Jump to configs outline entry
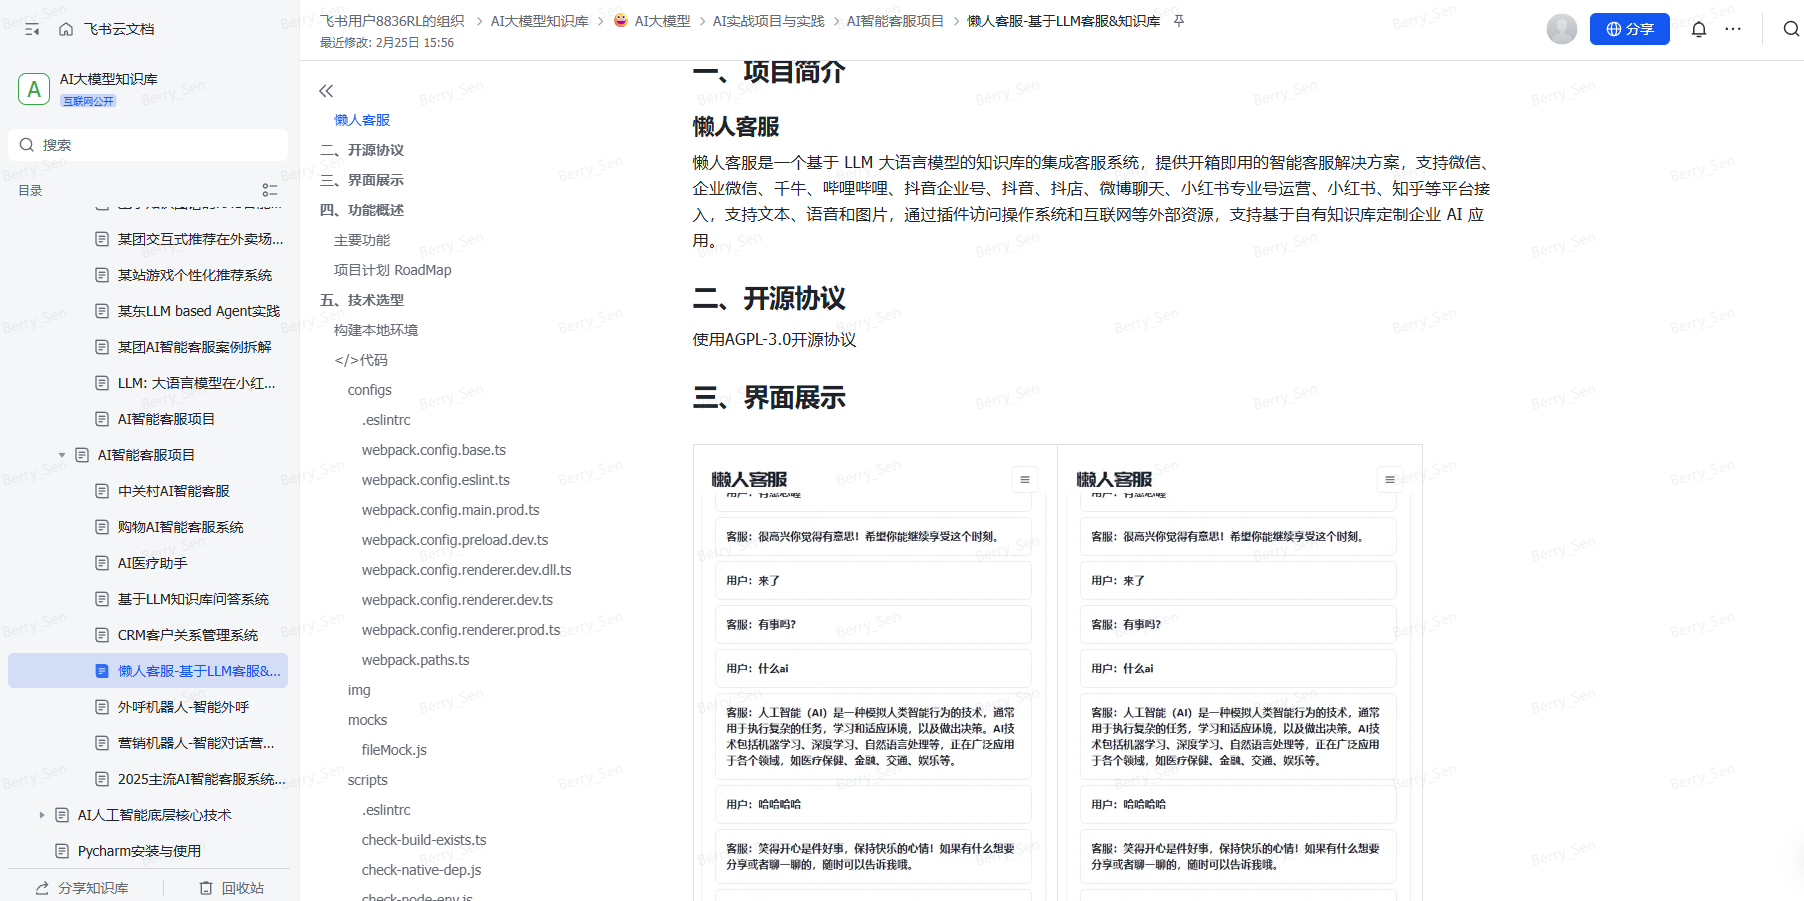The width and height of the screenshot is (1804, 901). [x=370, y=390]
